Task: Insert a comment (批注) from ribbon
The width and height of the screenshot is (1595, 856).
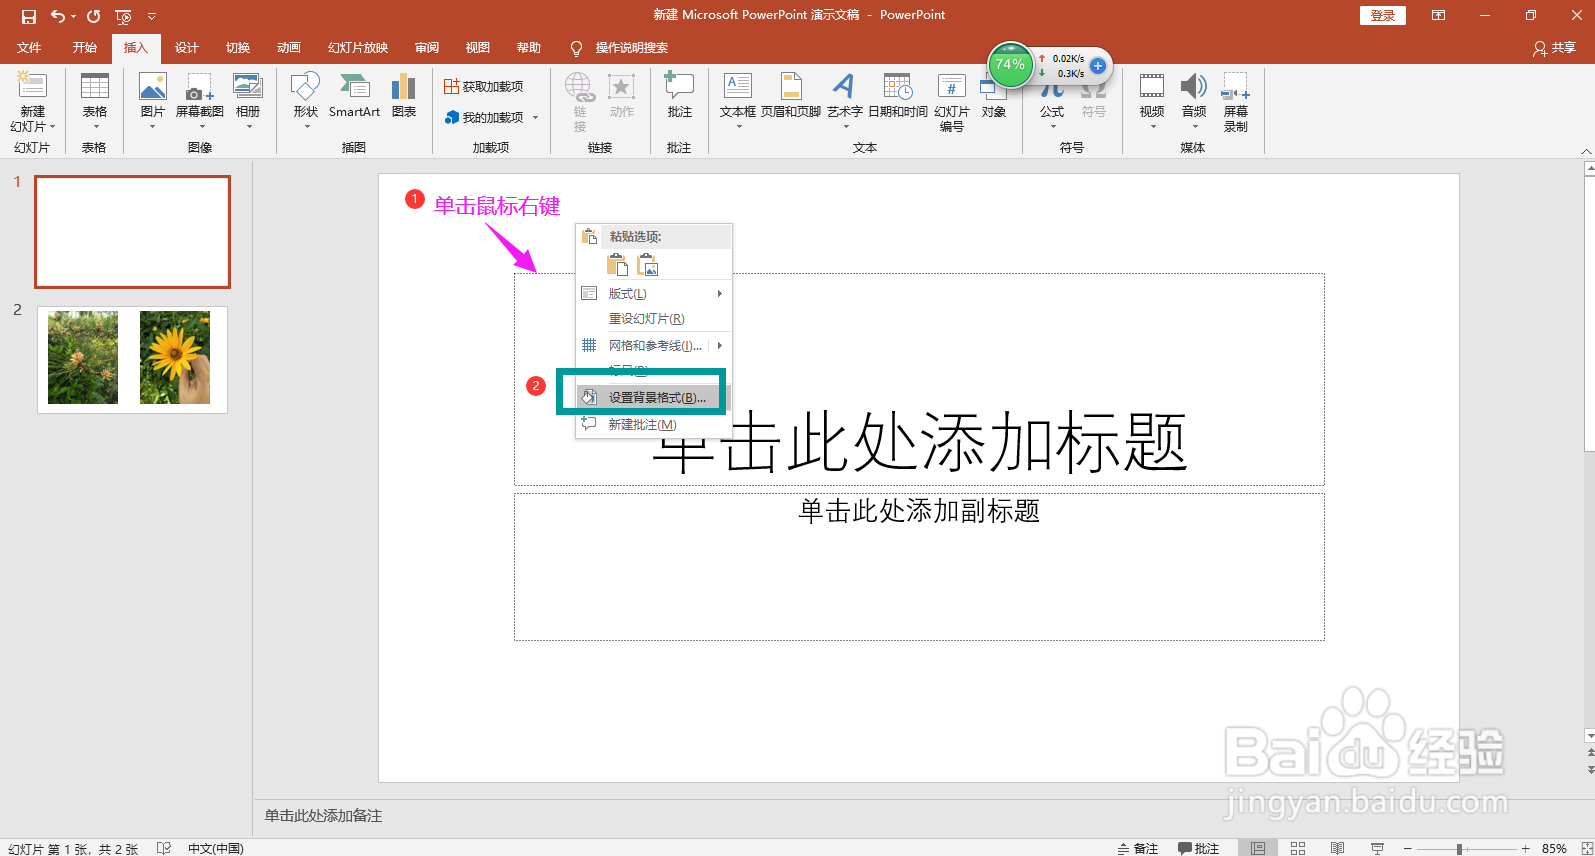Action: point(679,96)
